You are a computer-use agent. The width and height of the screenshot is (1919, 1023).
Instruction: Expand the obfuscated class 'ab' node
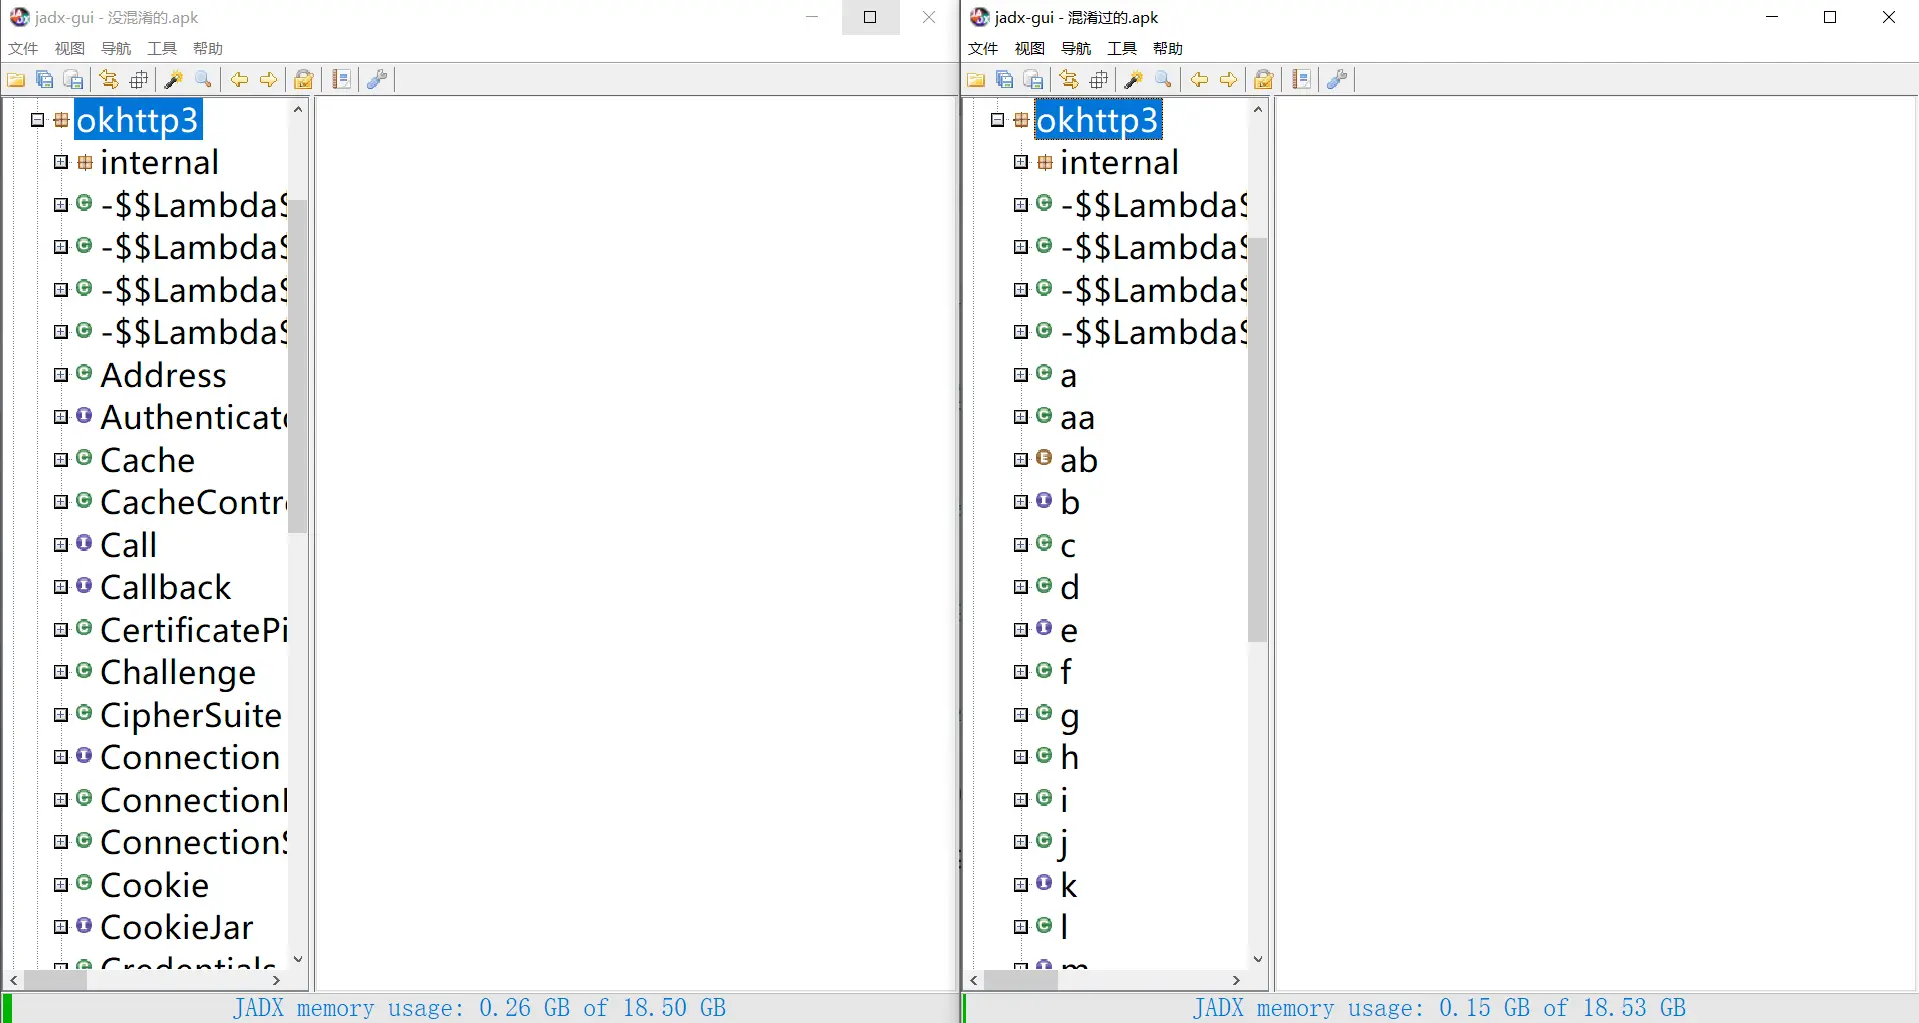[x=1021, y=460]
